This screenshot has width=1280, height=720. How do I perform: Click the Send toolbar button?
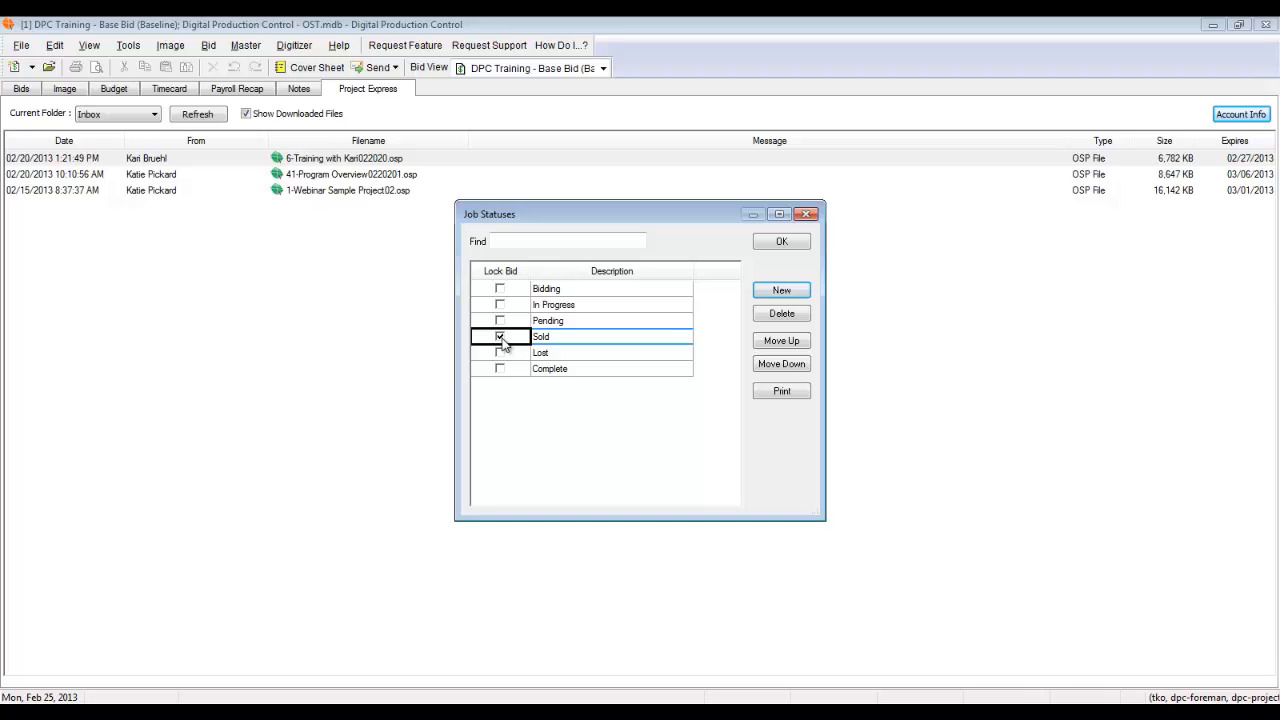(x=375, y=67)
